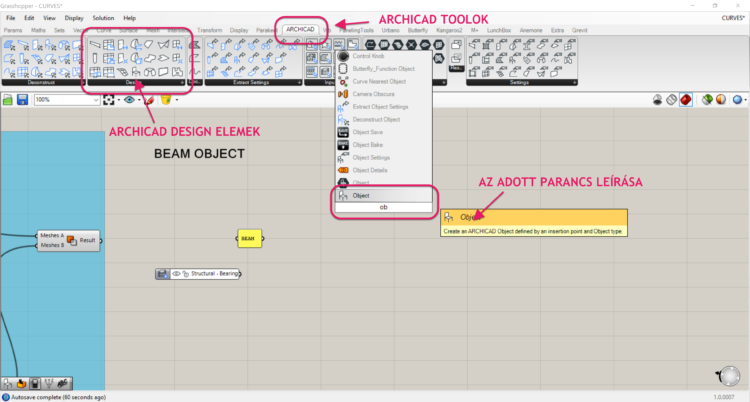Open the green file icon in canvas toolbar

click(9, 100)
